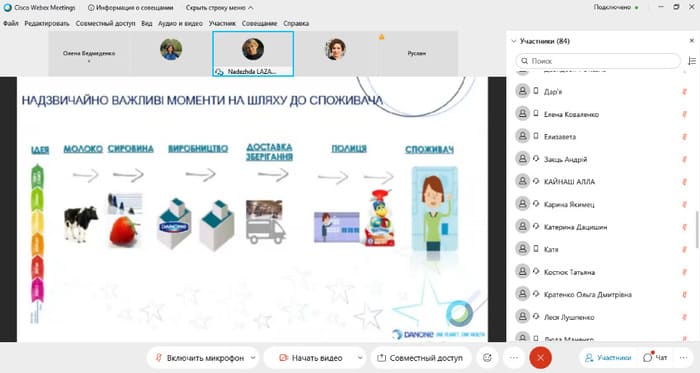Click the Поиск participant search field

point(598,61)
